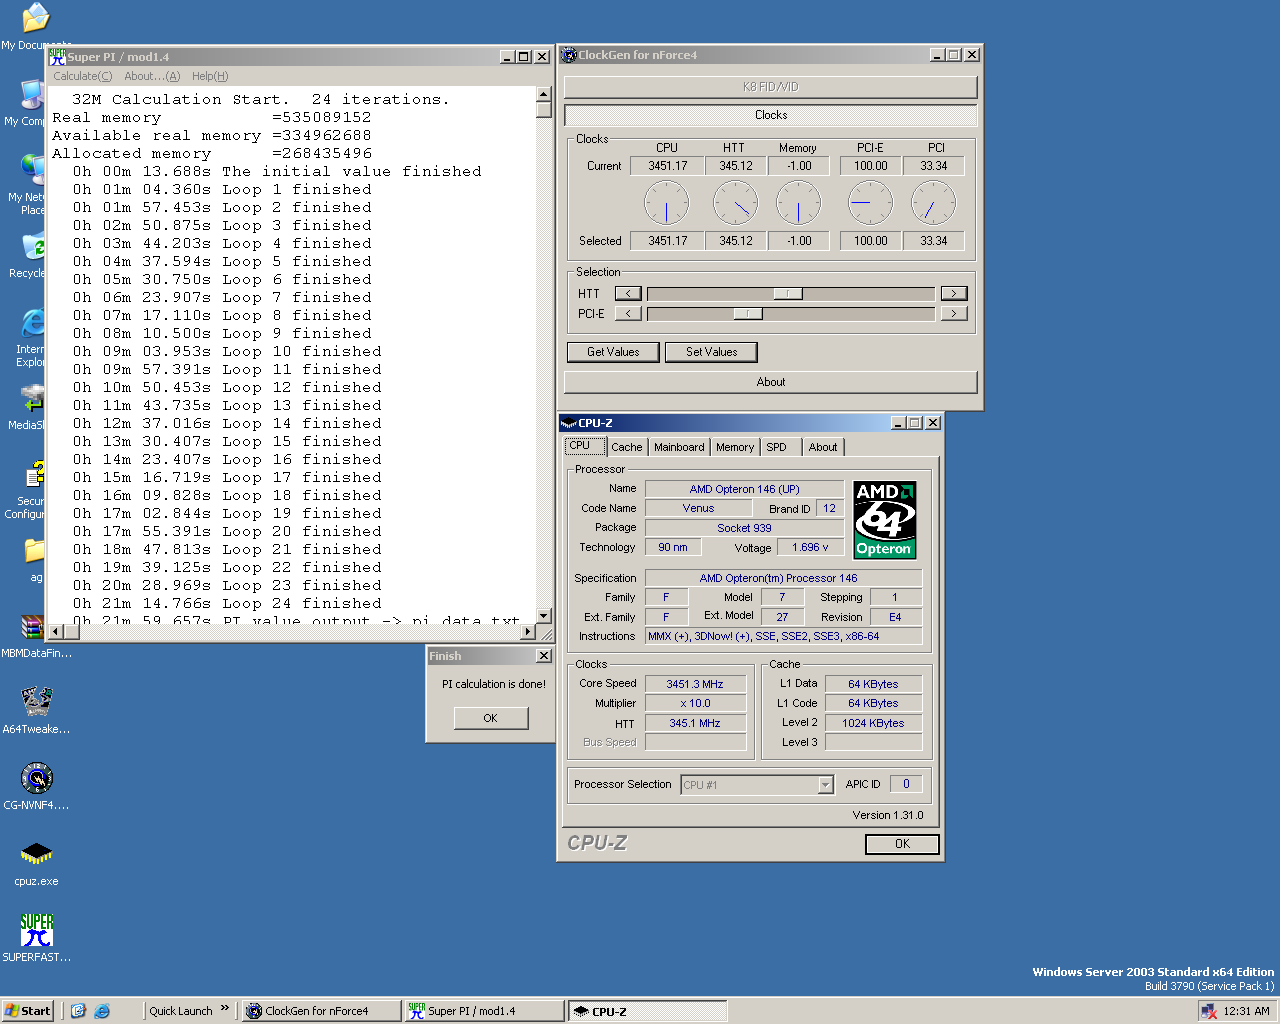Open the SUPERFAST Super PI desktop icon
The width and height of the screenshot is (1280, 1024).
[36, 931]
